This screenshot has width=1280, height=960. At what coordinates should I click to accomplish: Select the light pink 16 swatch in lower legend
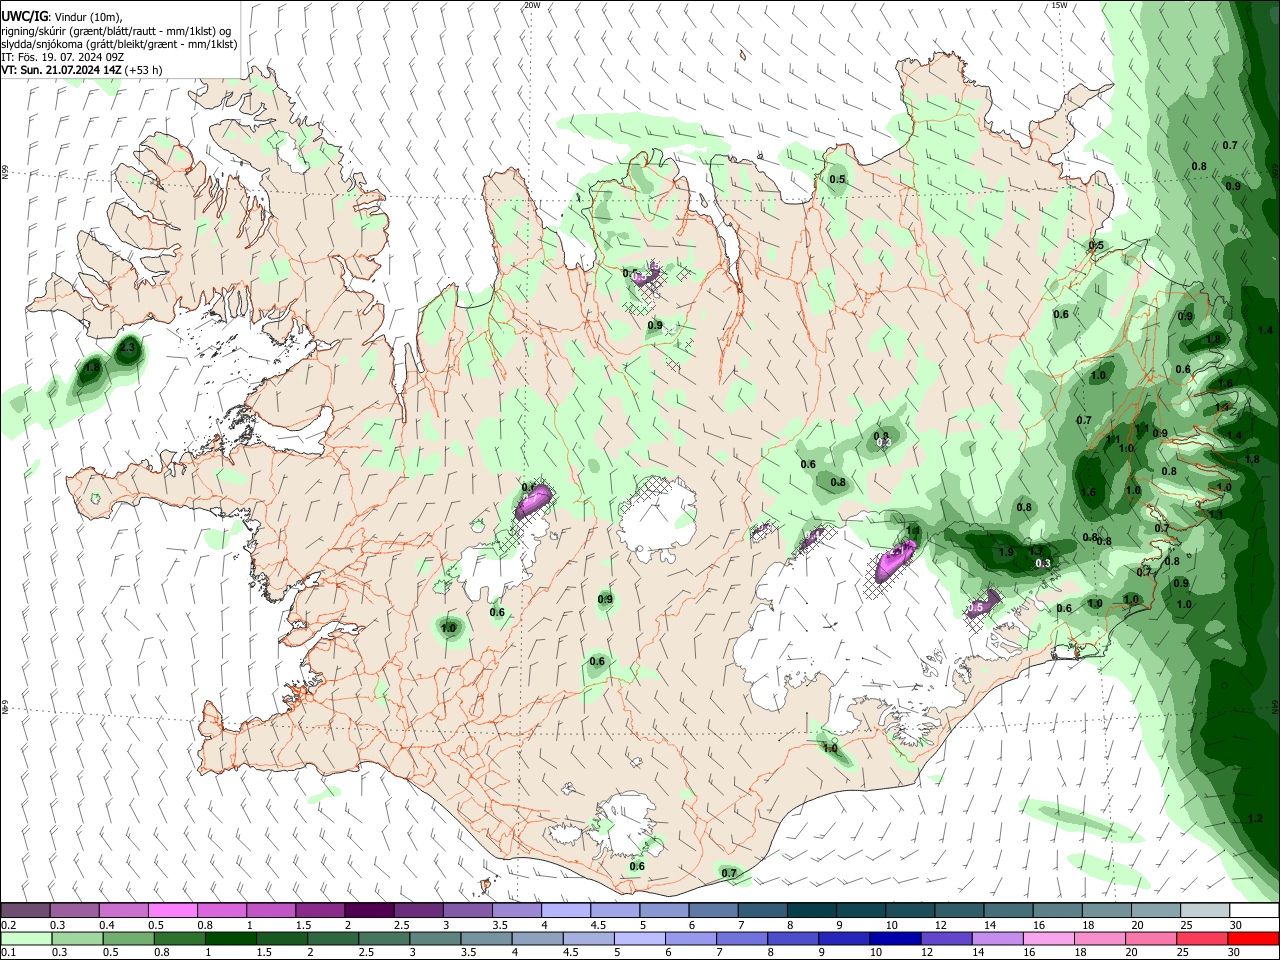point(1049,938)
